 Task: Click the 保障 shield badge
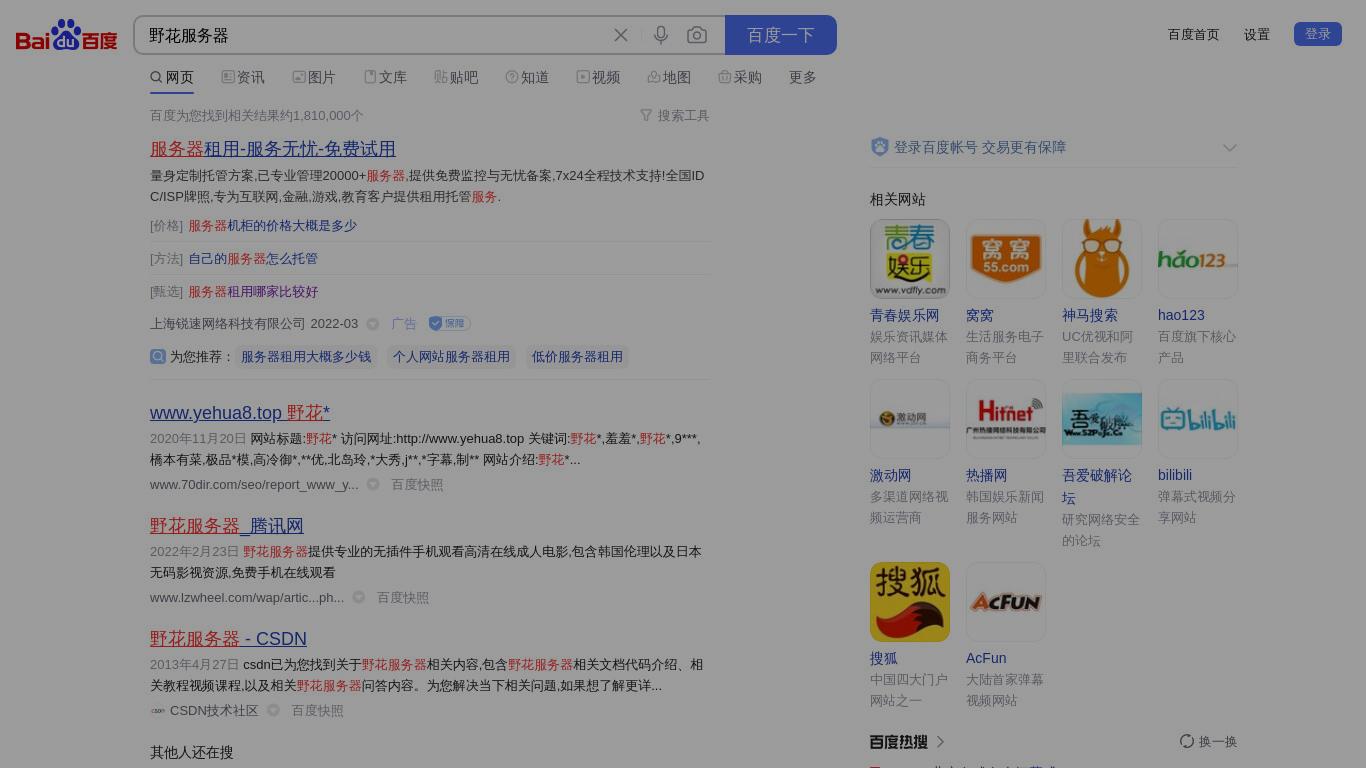[449, 324]
